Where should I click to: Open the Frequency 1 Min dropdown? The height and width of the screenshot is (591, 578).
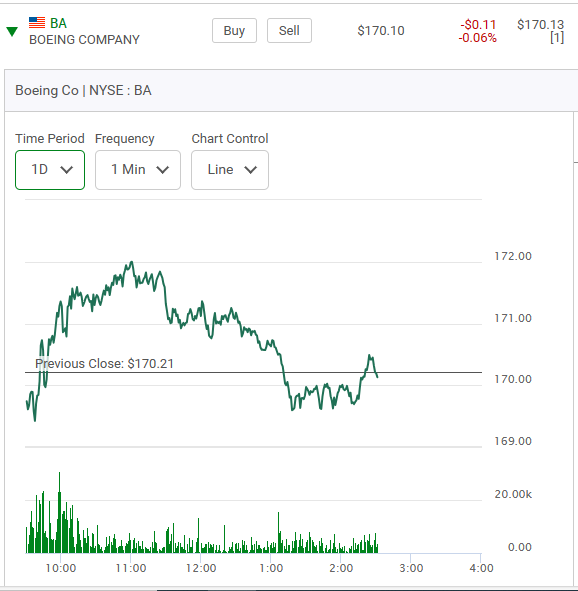click(x=138, y=170)
